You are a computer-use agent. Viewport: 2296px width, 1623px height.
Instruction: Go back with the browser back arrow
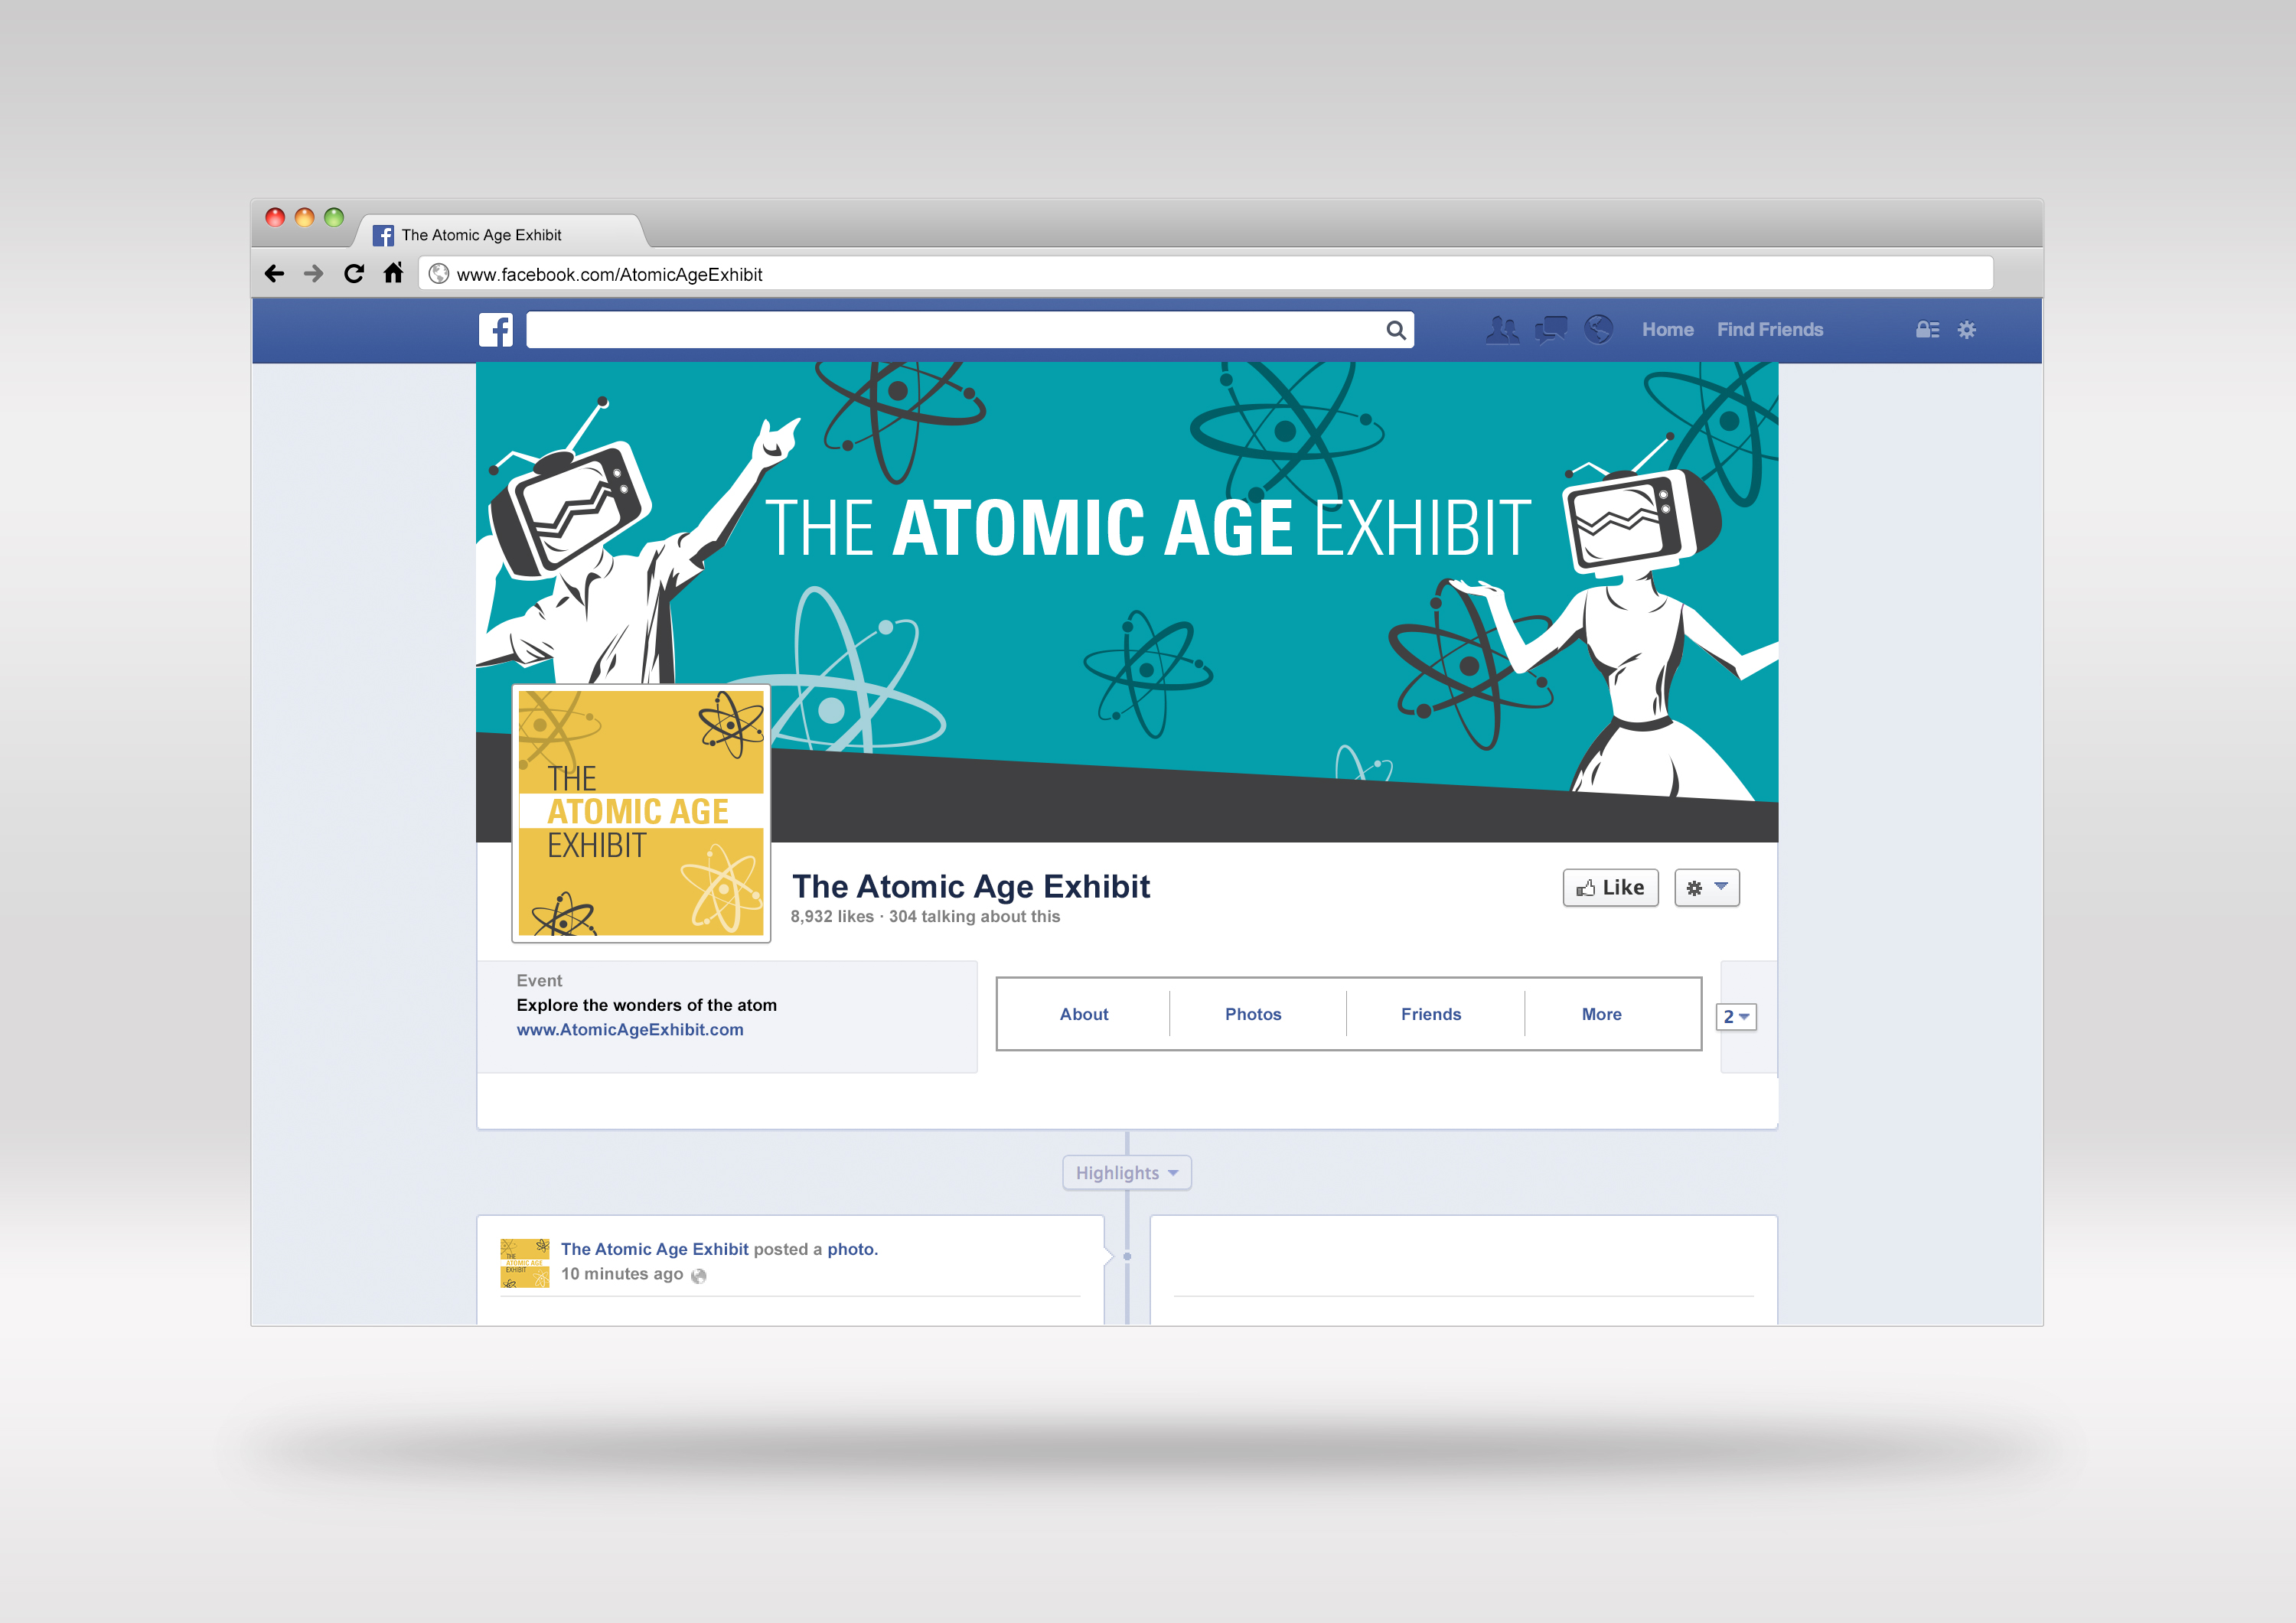(x=274, y=274)
